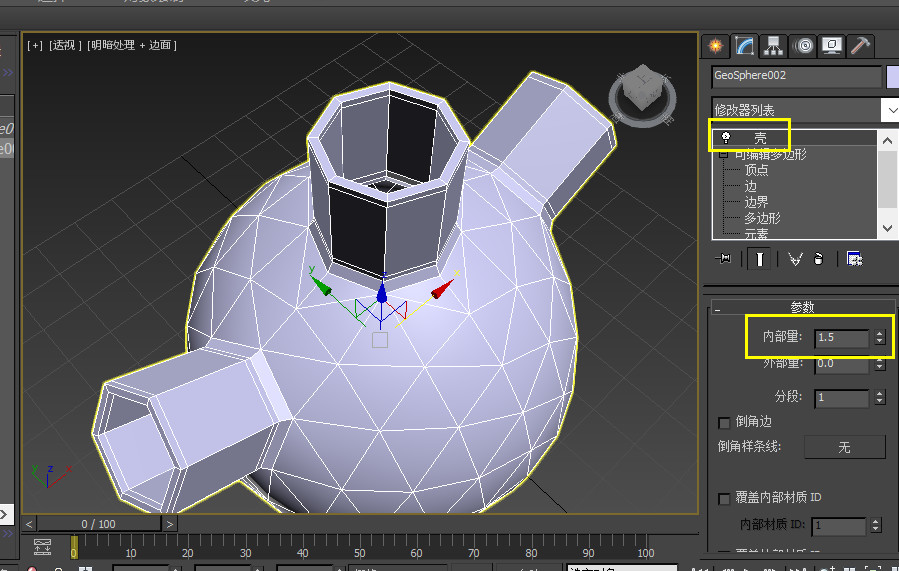Image resolution: width=899 pixels, height=571 pixels.
Task: Enable the 倒角边 checkbox
Action: pyautogui.click(x=725, y=422)
